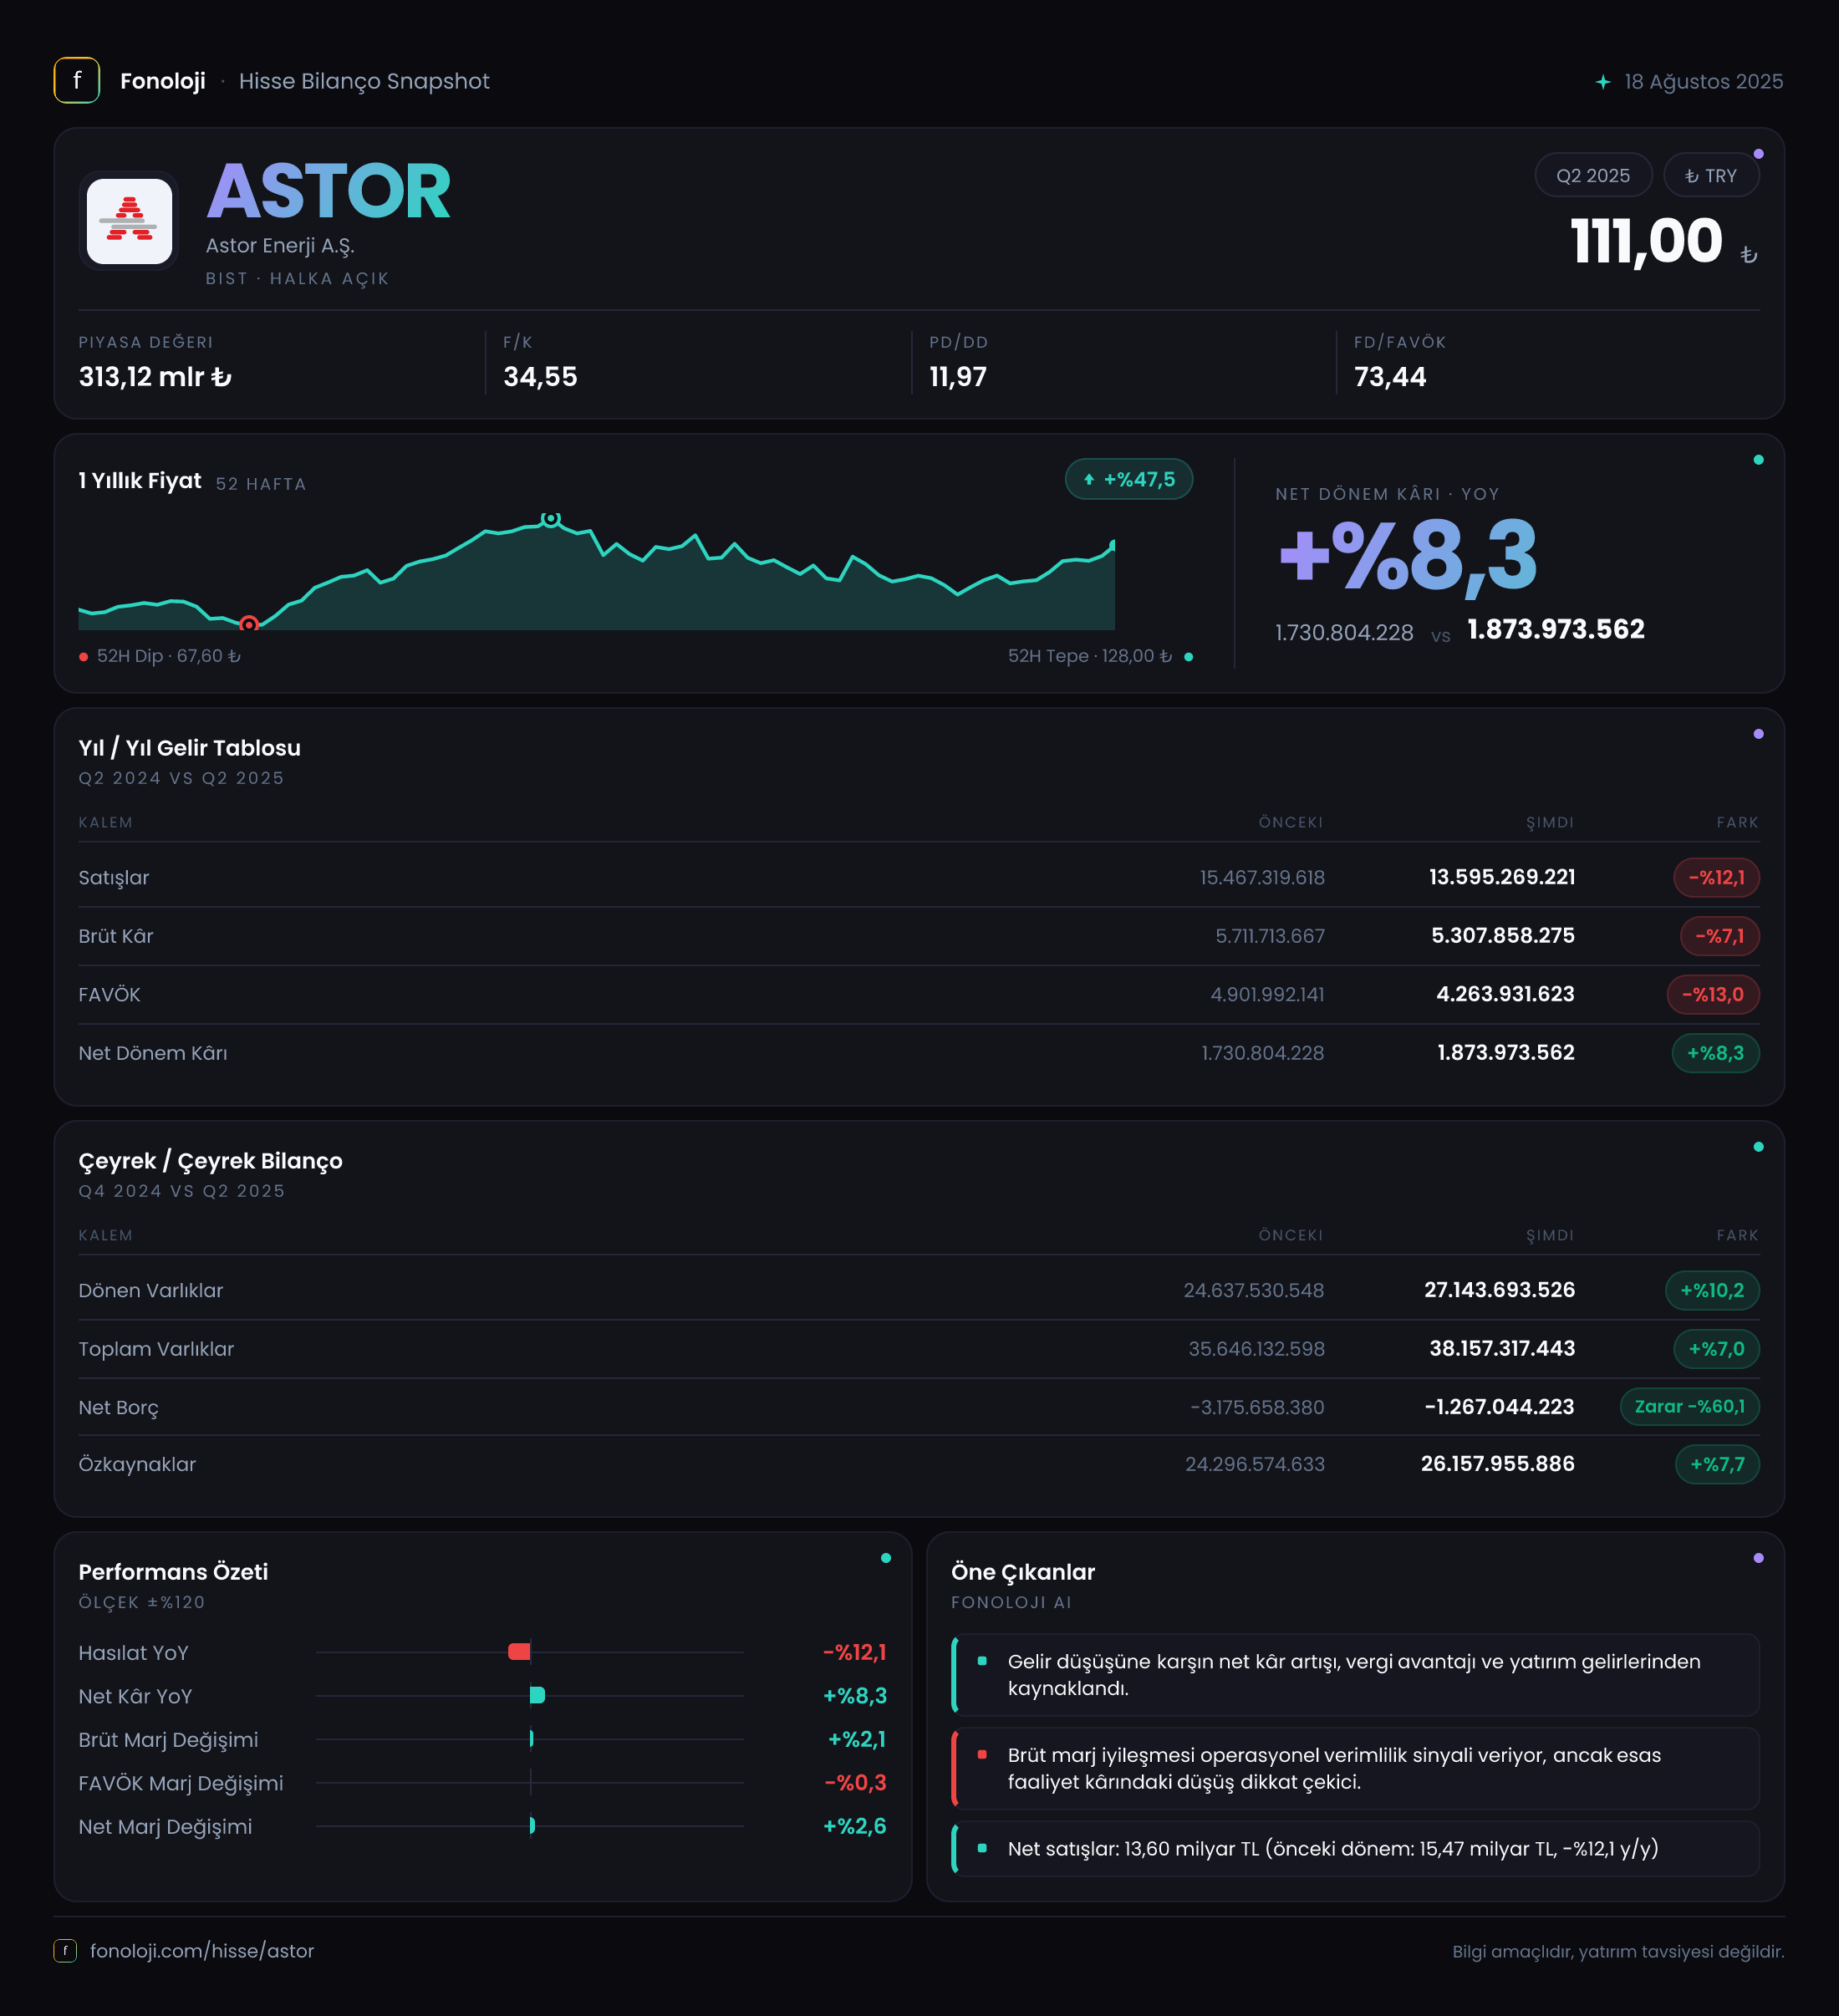Click the purple dot on Öne Çıkanlar card
1839x2016 pixels.
[1758, 1558]
